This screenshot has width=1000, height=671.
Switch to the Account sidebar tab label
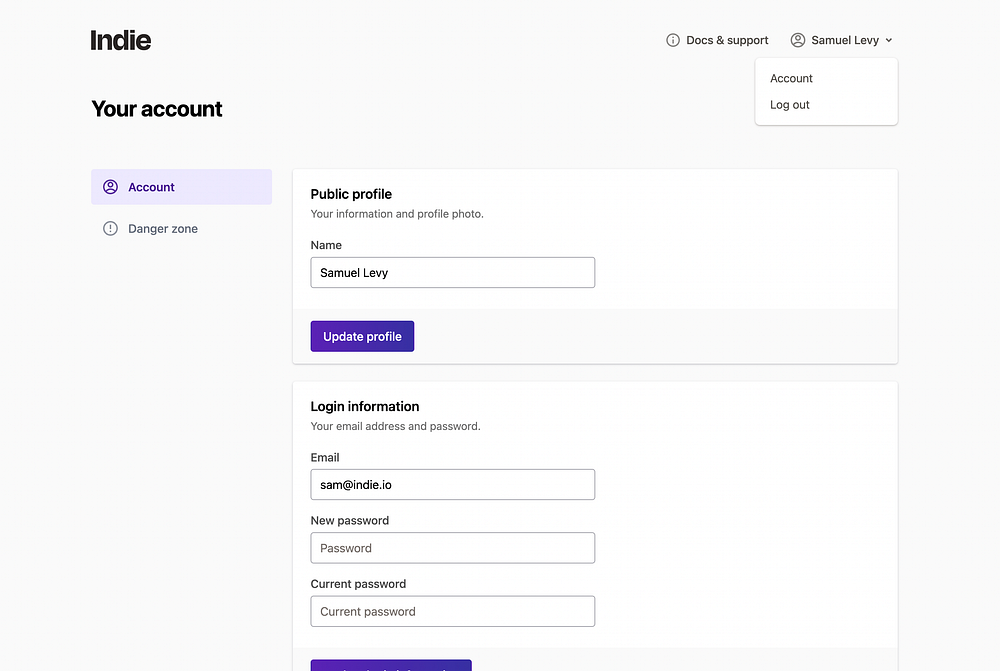151,187
